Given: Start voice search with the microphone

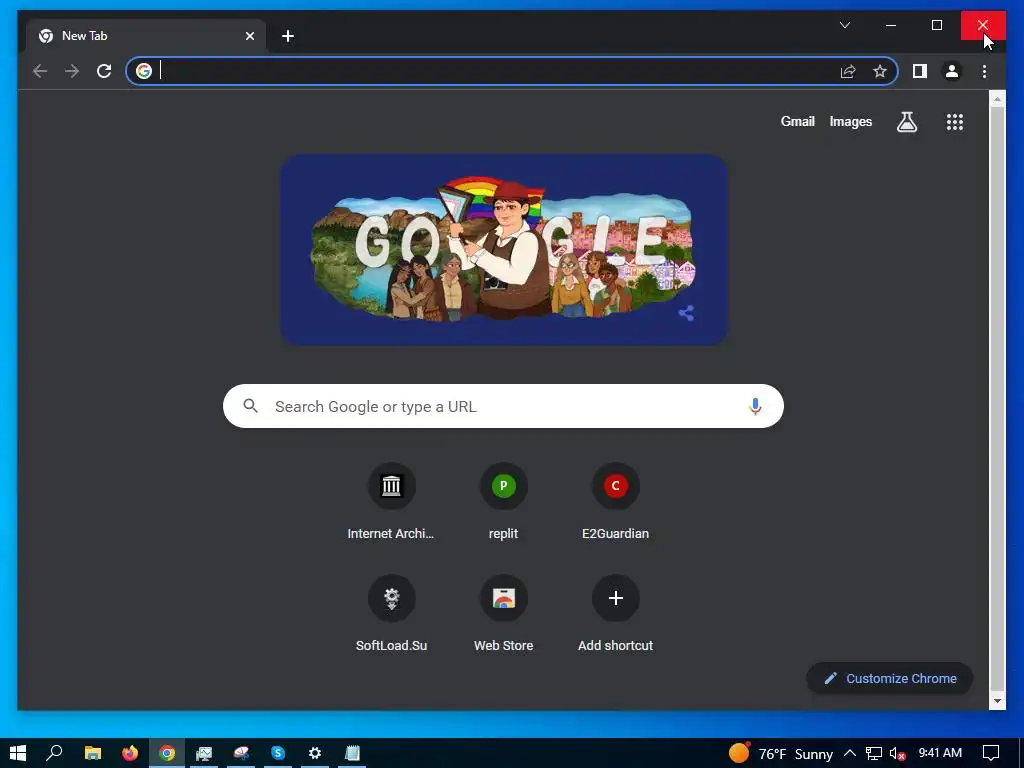Looking at the screenshot, I should pyautogui.click(x=755, y=406).
